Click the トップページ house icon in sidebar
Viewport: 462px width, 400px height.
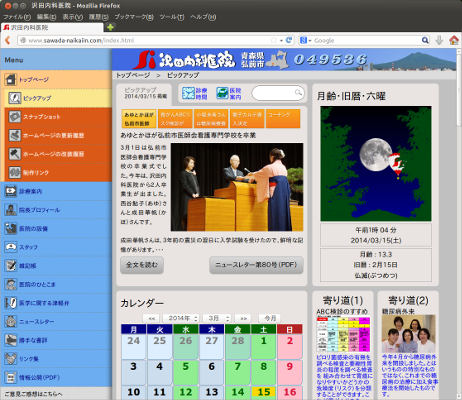coord(10,79)
